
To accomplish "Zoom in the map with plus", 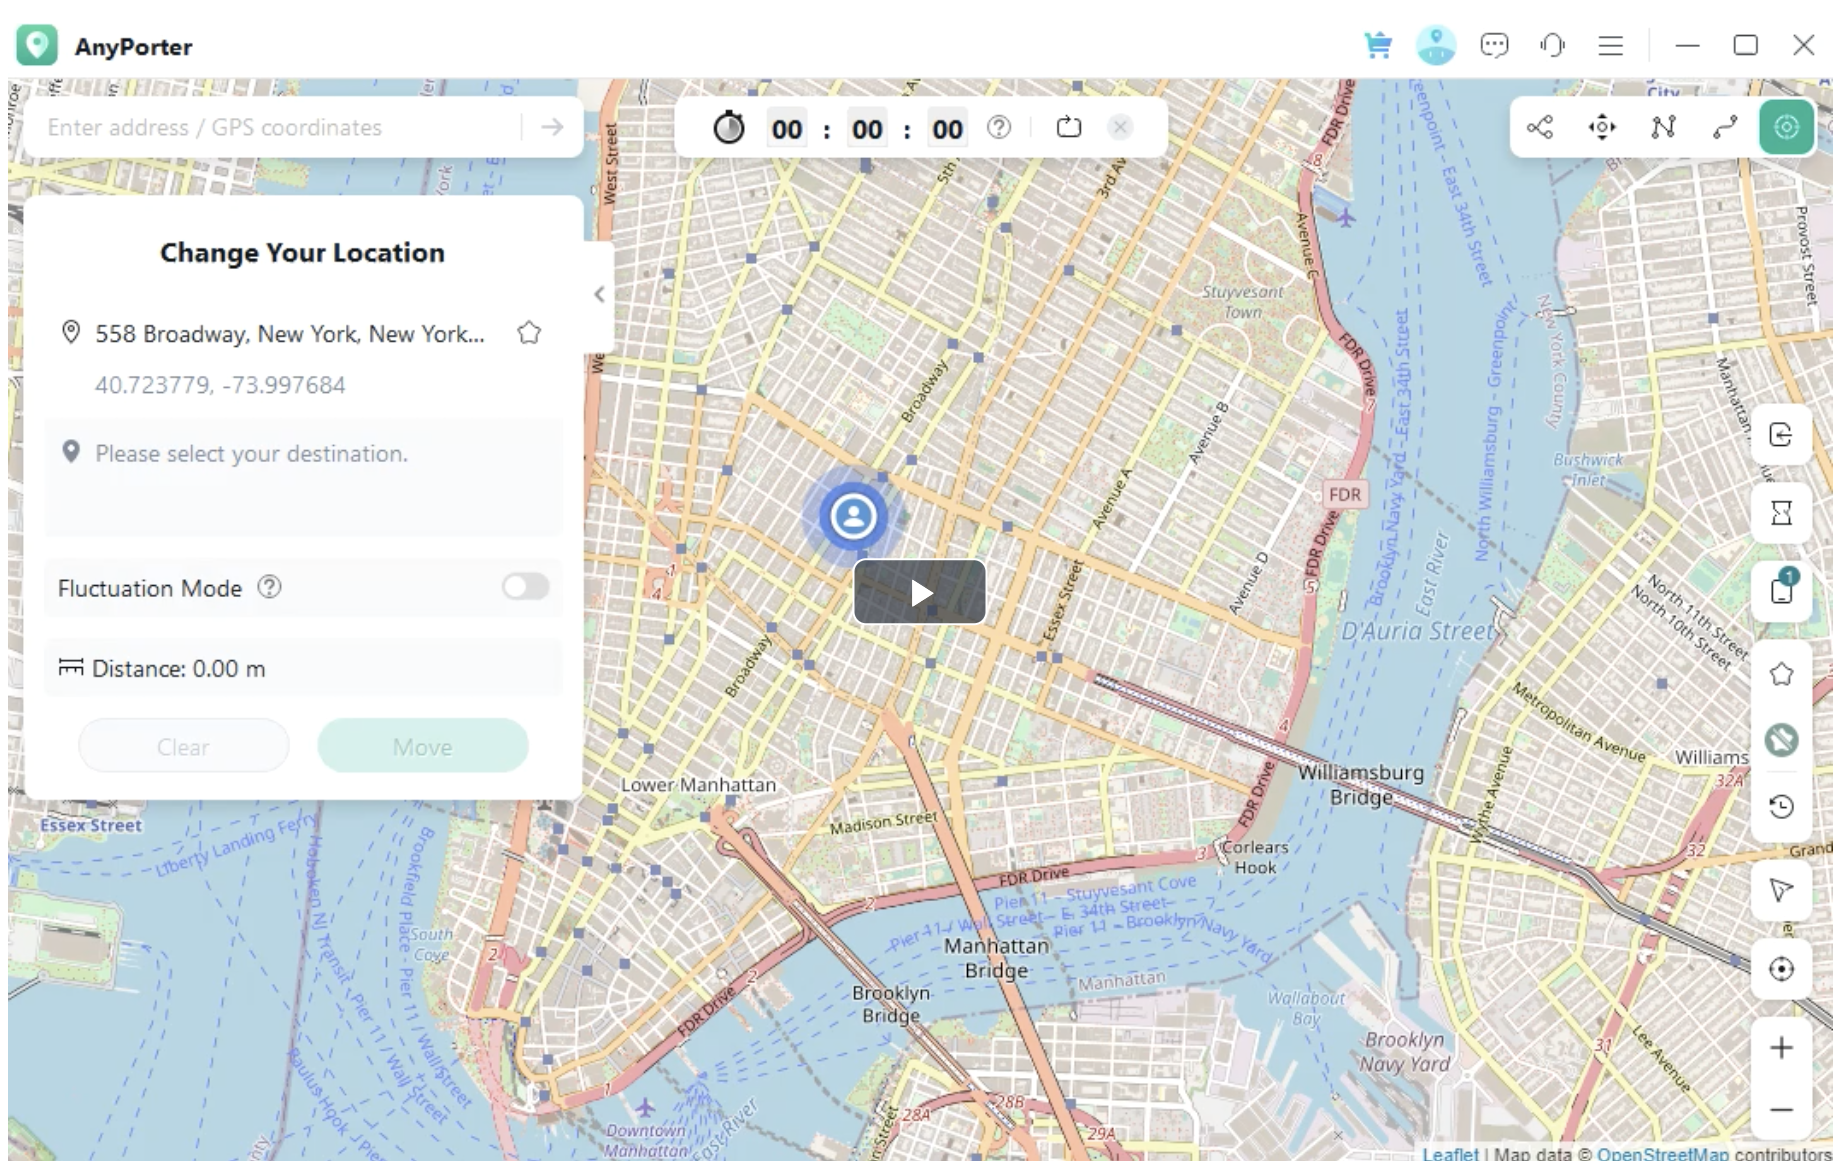I will (1781, 1048).
